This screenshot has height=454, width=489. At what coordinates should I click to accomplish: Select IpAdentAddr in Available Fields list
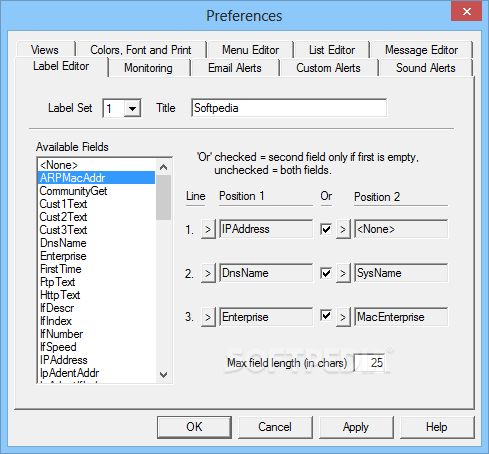[97, 373]
